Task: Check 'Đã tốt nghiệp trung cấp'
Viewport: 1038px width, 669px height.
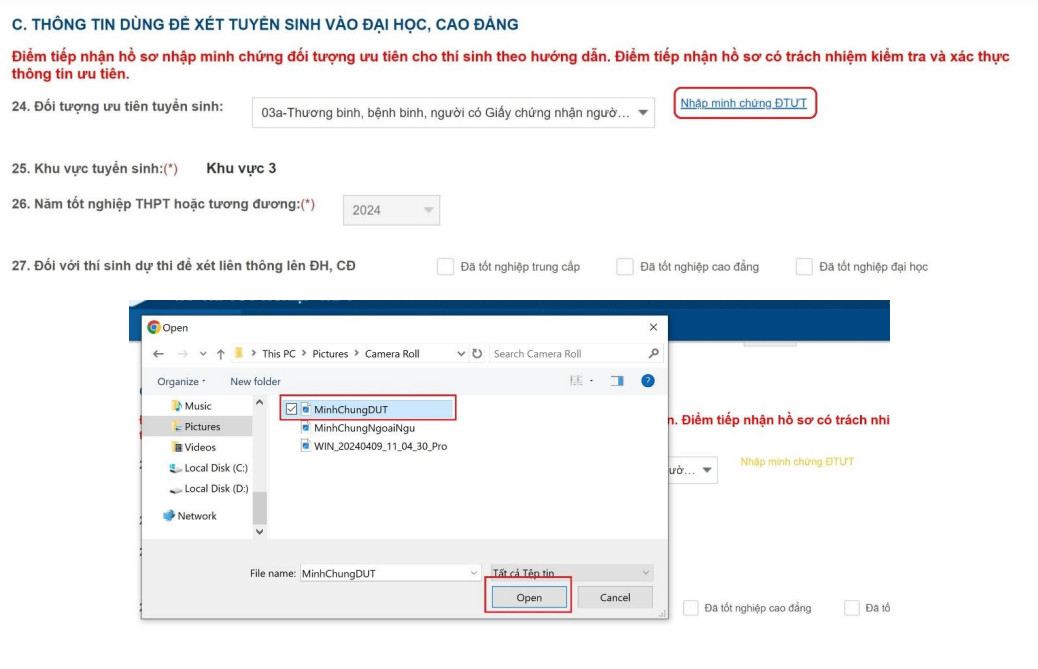Action: coord(446,267)
